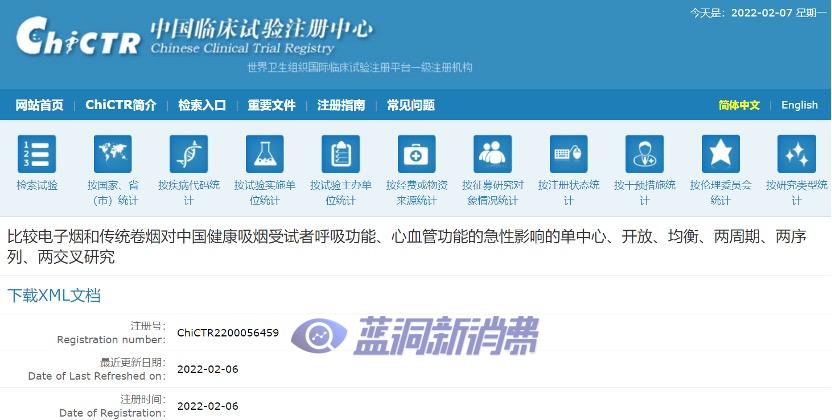The height and width of the screenshot is (420, 832).
Task: Click the trial title starting 比较电子烟
Action: click(406, 247)
